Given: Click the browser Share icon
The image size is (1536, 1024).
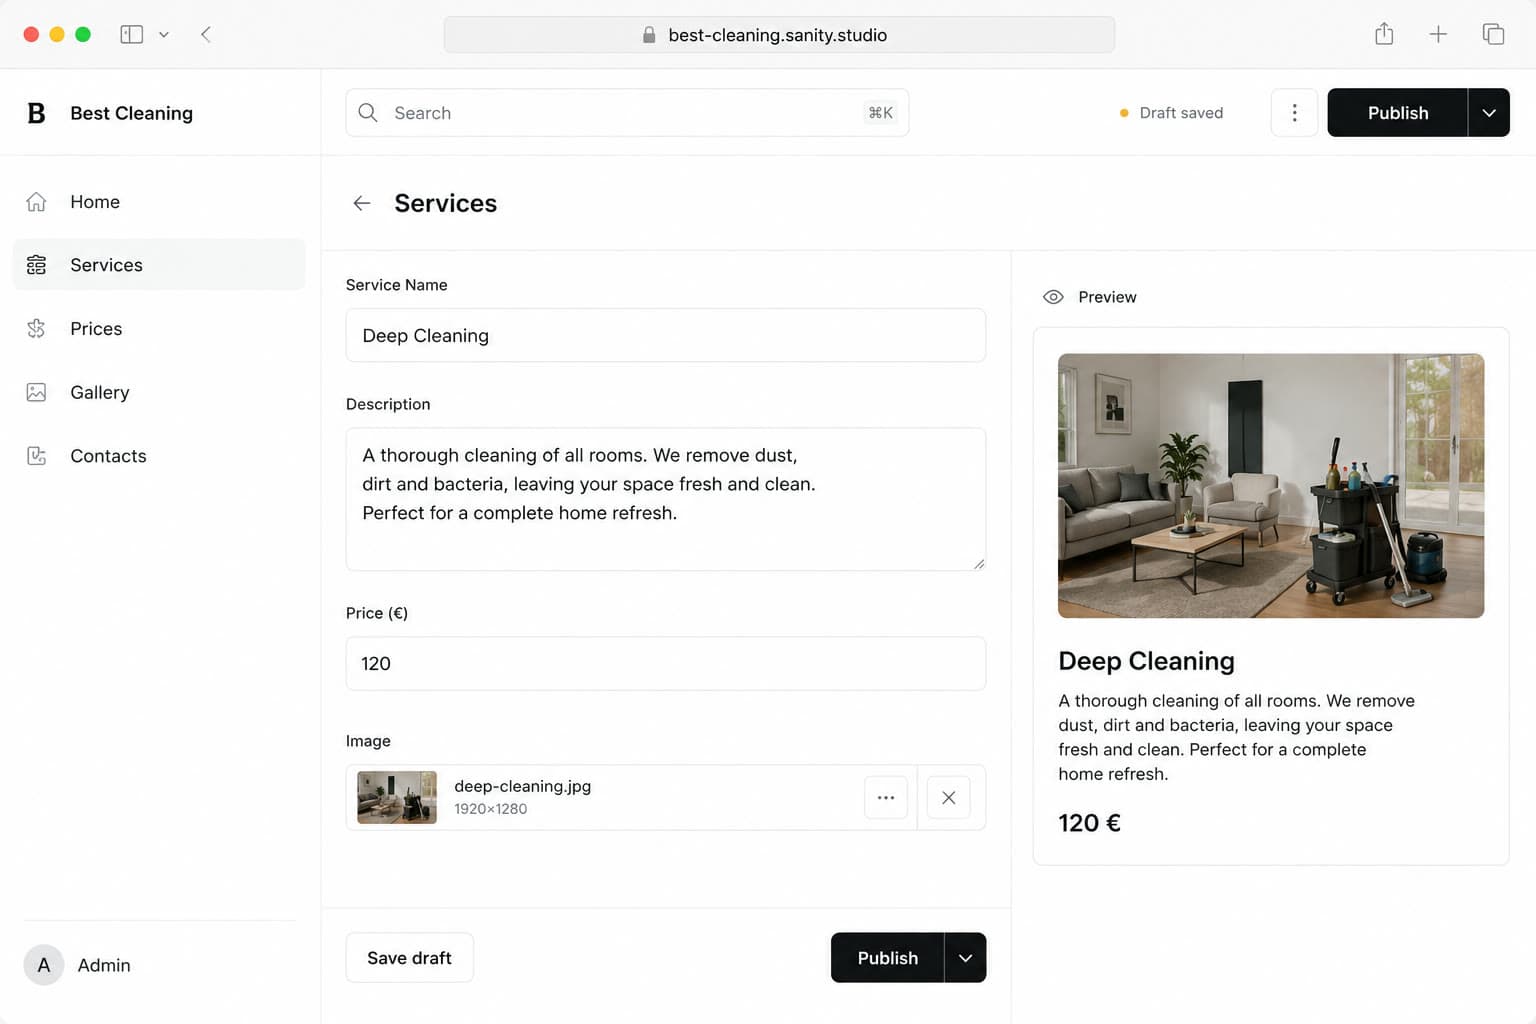Looking at the screenshot, I should [1384, 34].
